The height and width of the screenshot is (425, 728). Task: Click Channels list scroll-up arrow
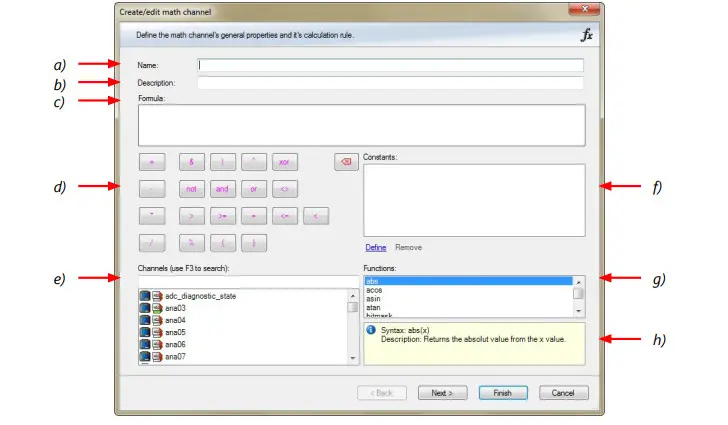353,296
